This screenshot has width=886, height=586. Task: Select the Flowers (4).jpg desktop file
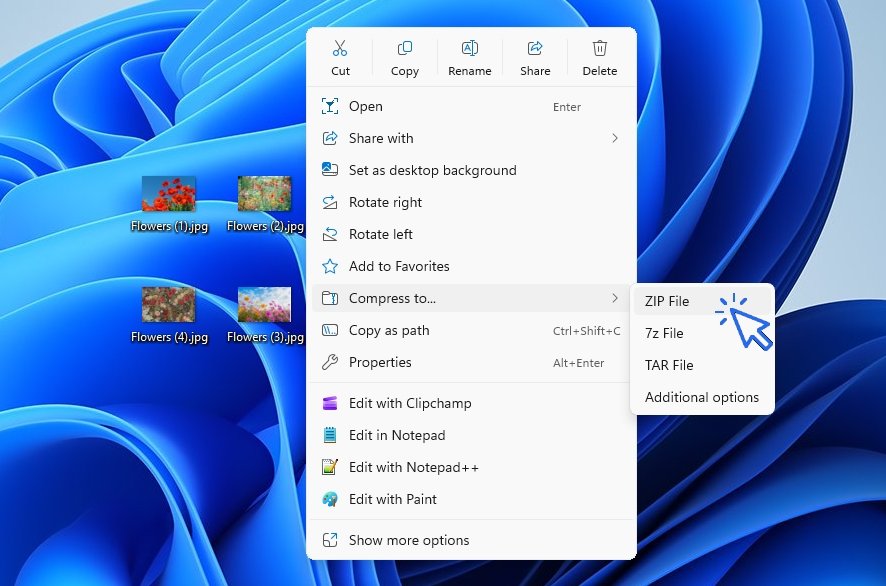coord(169,305)
